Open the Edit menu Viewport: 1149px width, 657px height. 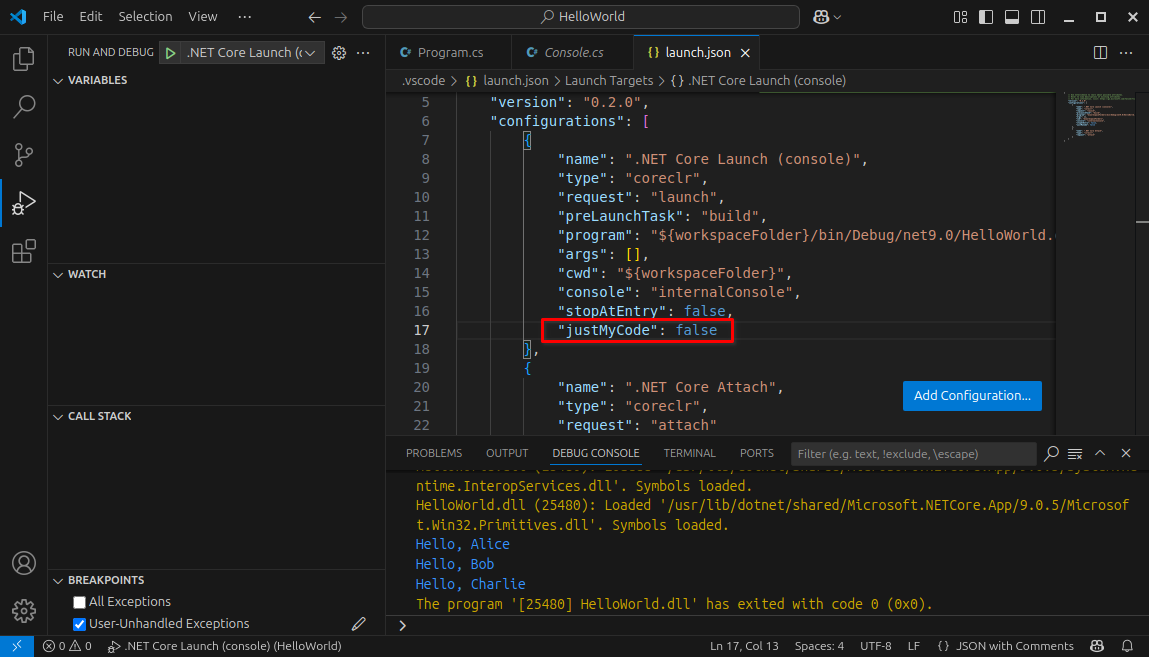(91, 16)
